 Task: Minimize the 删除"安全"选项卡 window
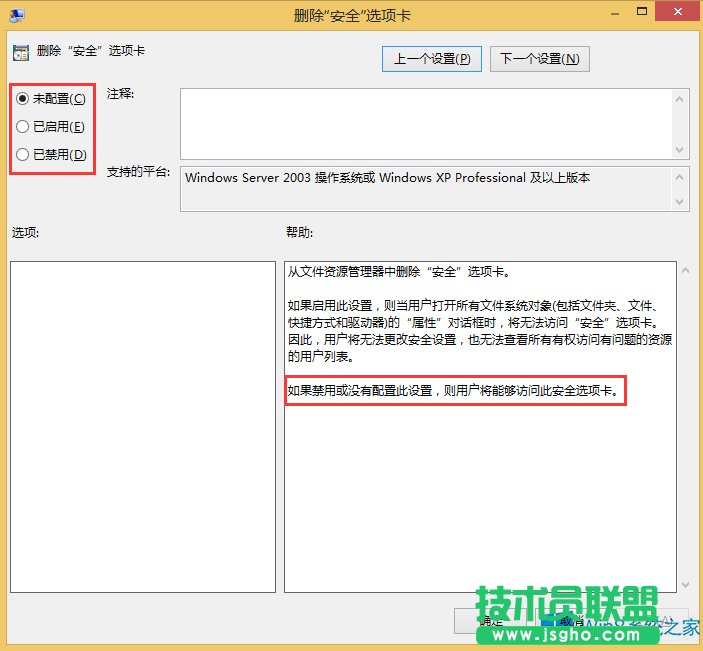point(615,13)
